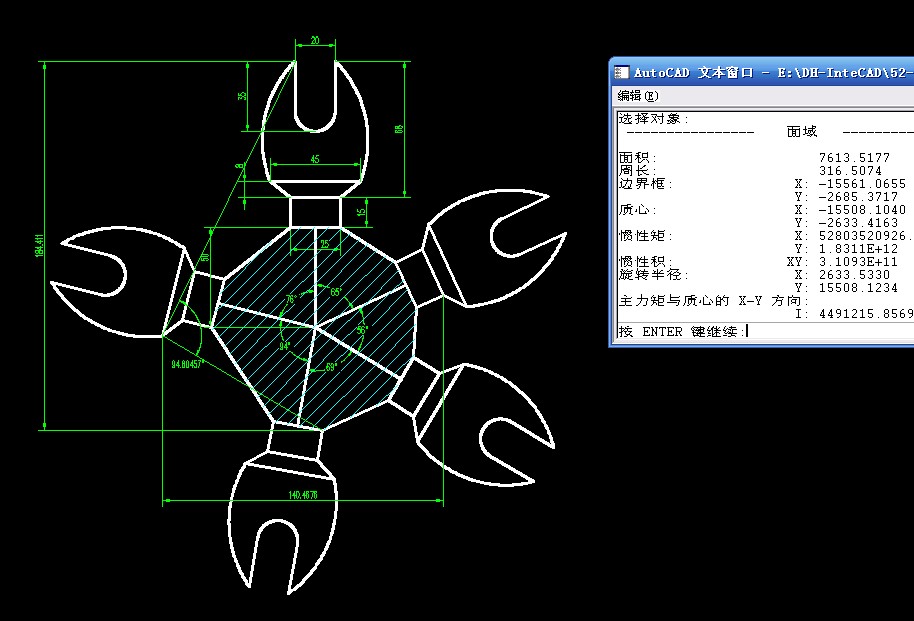Viewport: 914px width, 621px height.
Task: Select radius of gyration value 15508.1234
Action: pos(858,287)
